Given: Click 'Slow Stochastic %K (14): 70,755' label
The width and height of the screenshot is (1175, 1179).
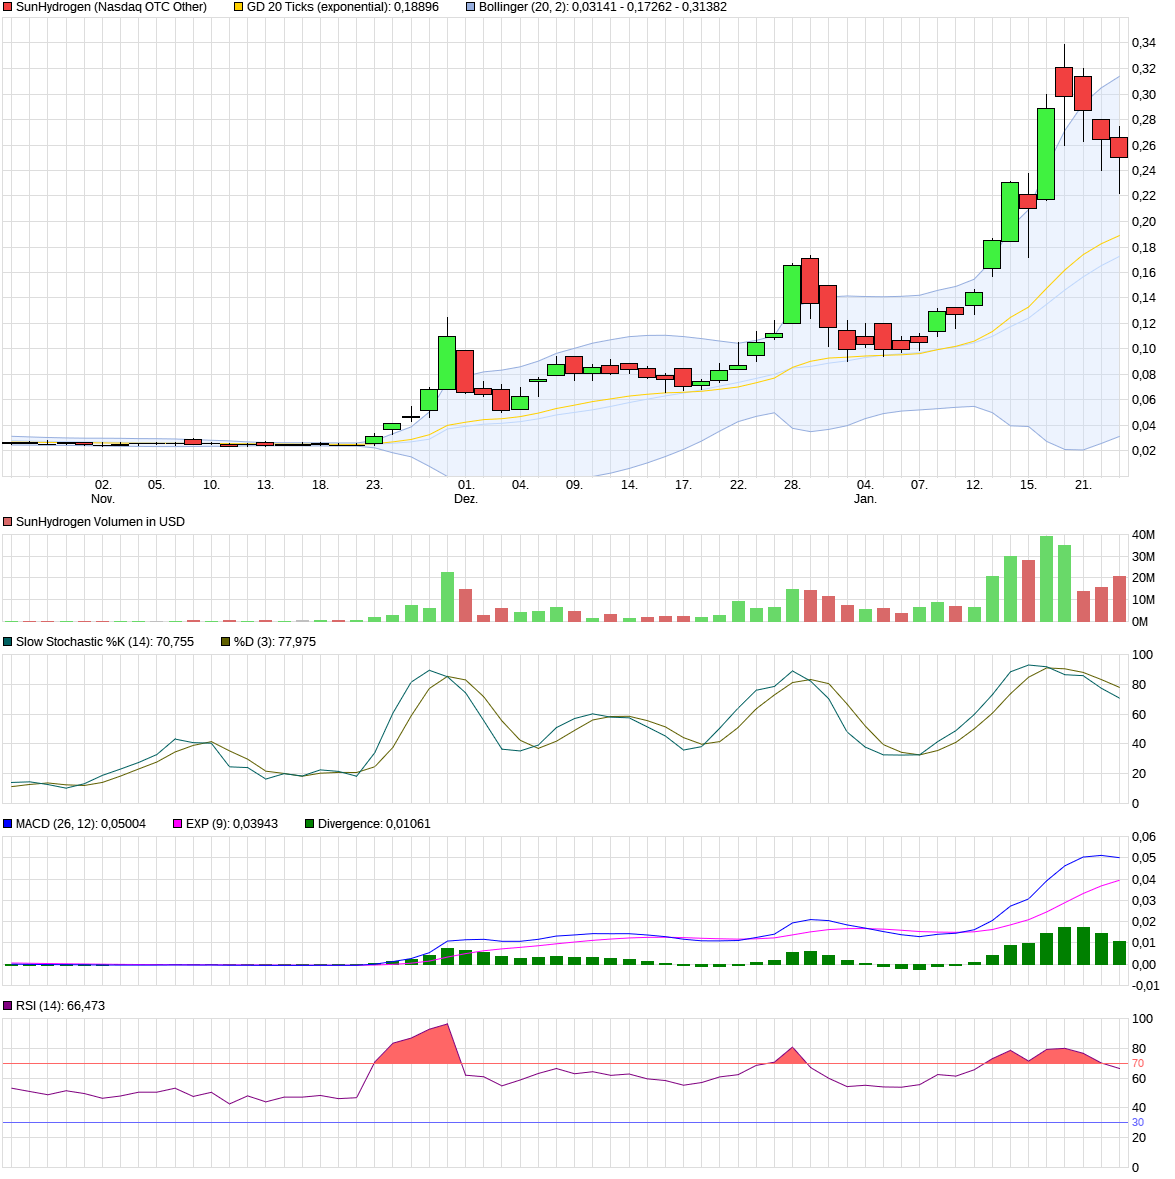Looking at the screenshot, I should coord(104,642).
